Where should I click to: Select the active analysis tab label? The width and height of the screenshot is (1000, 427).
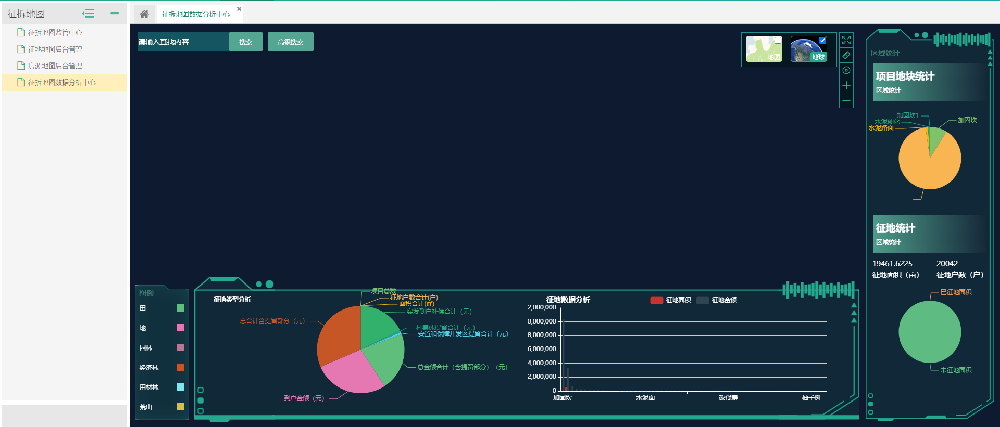196,14
